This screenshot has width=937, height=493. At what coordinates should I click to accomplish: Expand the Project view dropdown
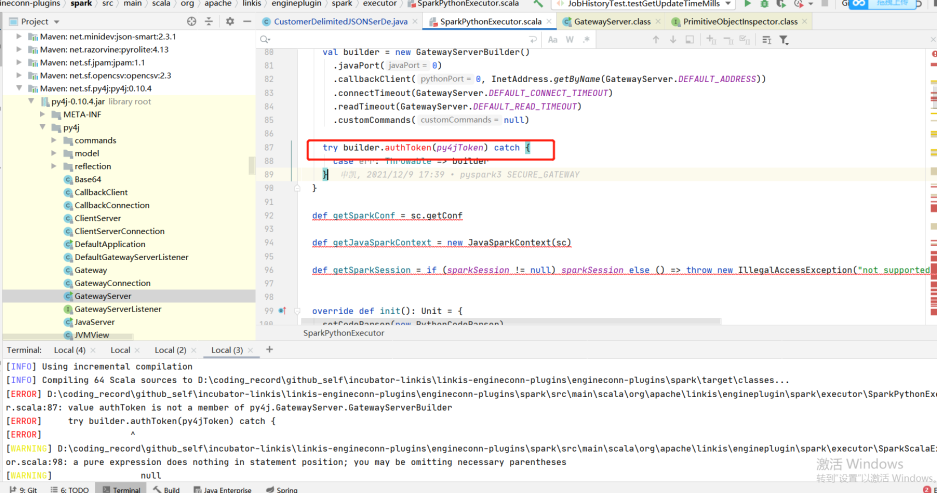tap(55, 21)
